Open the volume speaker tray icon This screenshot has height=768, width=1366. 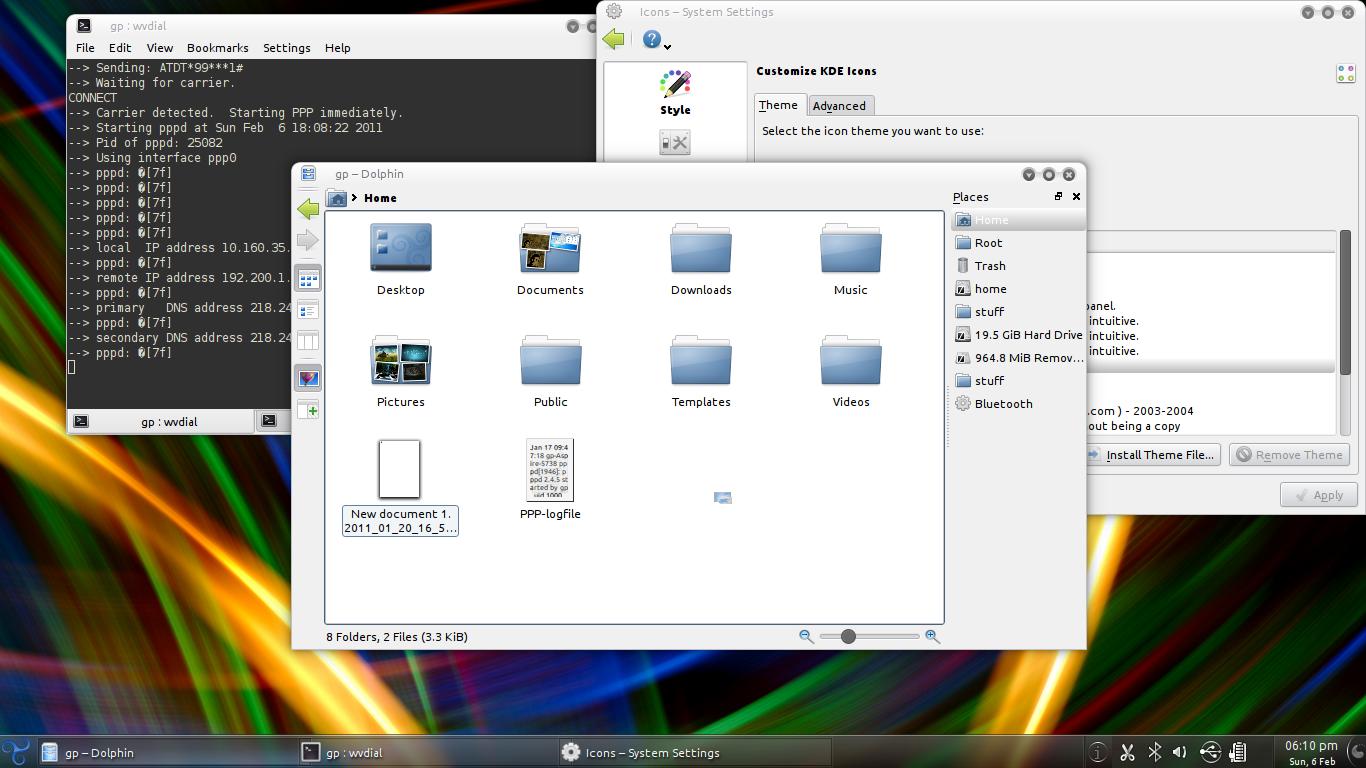point(1180,753)
